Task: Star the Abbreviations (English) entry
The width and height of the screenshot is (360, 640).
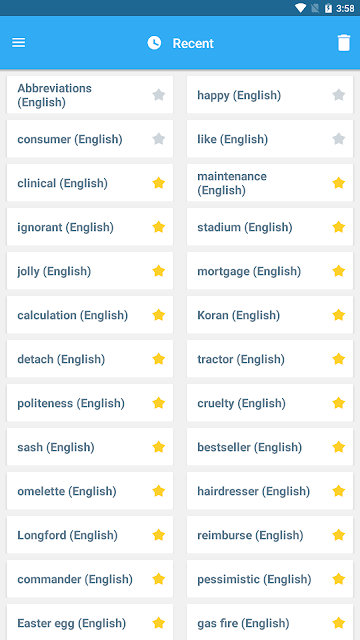Action: (x=158, y=95)
